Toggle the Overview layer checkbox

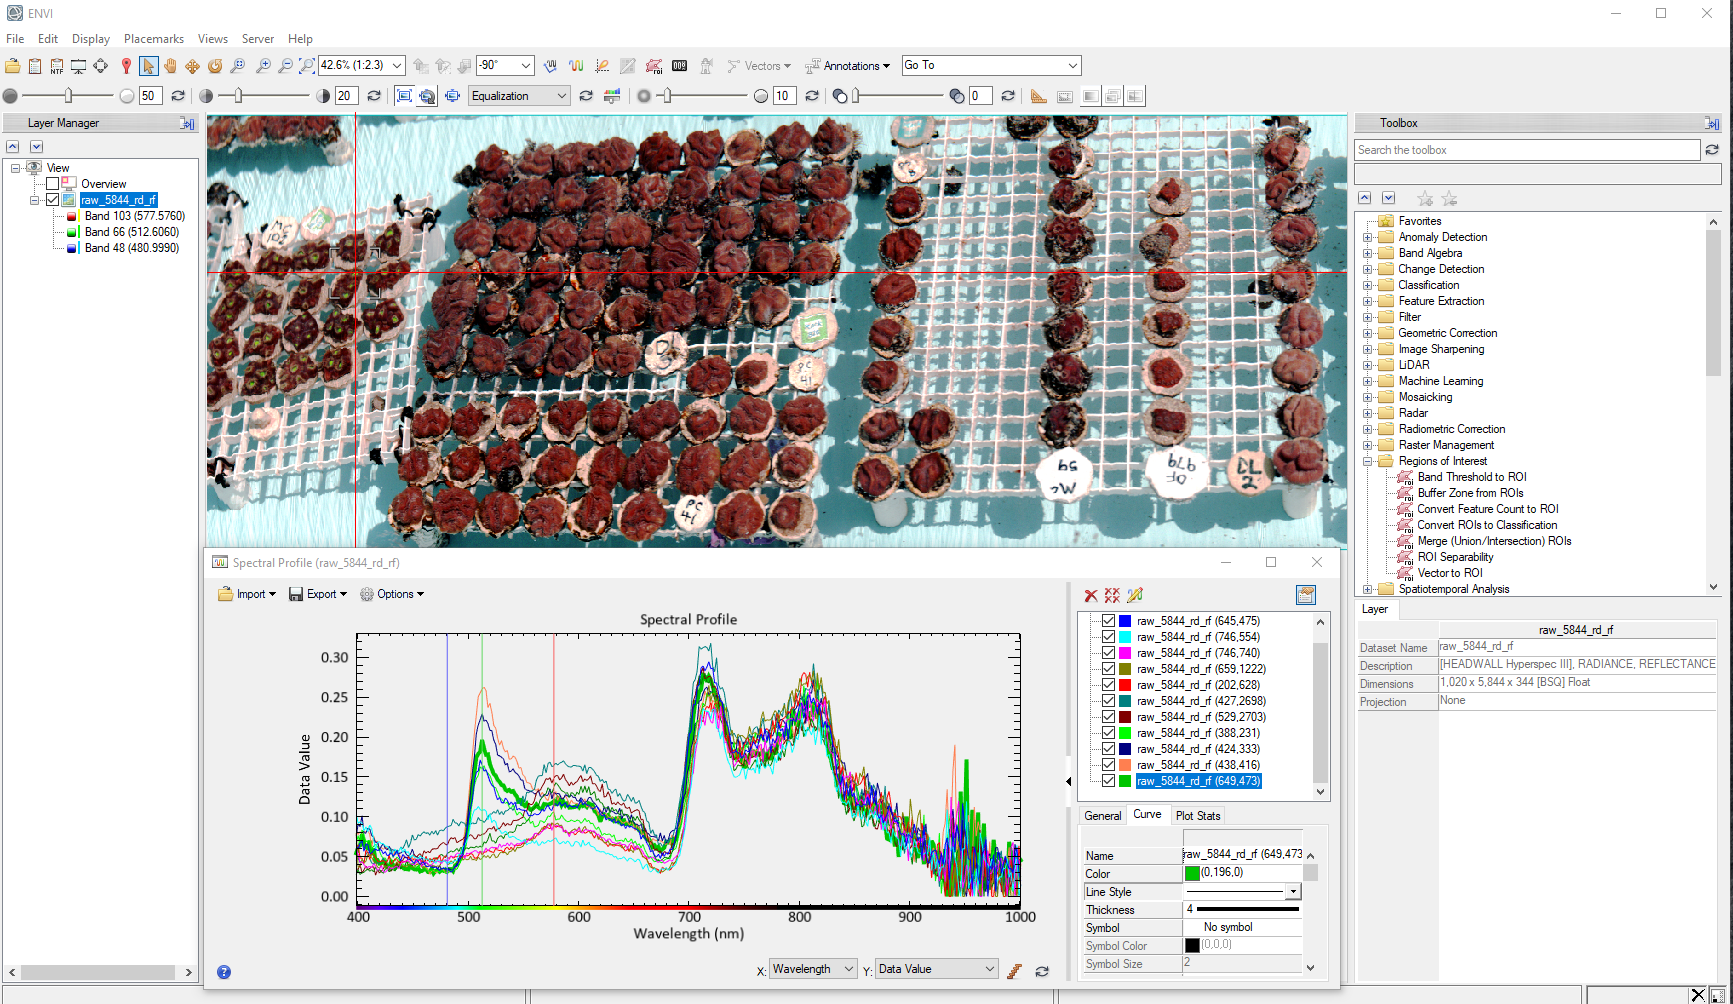pos(52,184)
